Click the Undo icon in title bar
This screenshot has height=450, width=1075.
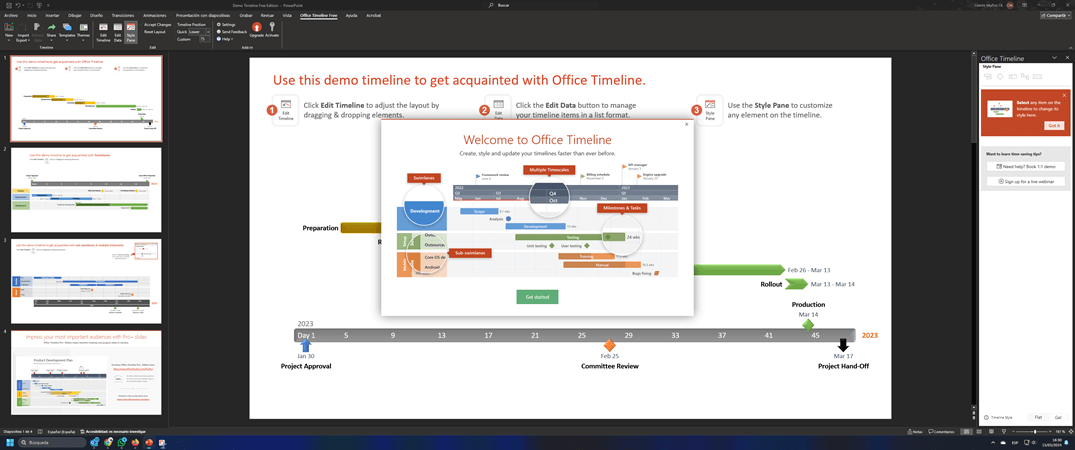(x=19, y=5)
